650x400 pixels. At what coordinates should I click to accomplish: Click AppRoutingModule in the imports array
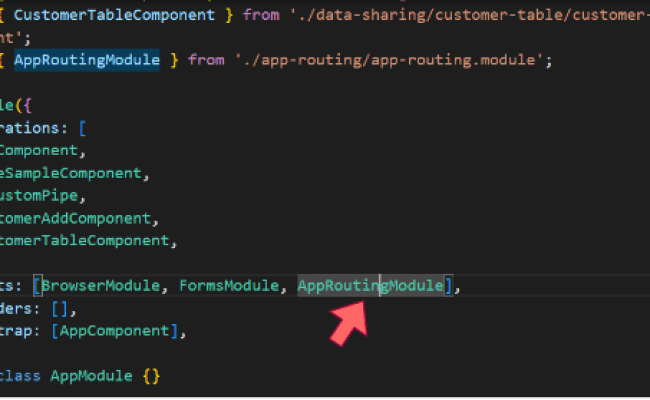[x=370, y=286]
